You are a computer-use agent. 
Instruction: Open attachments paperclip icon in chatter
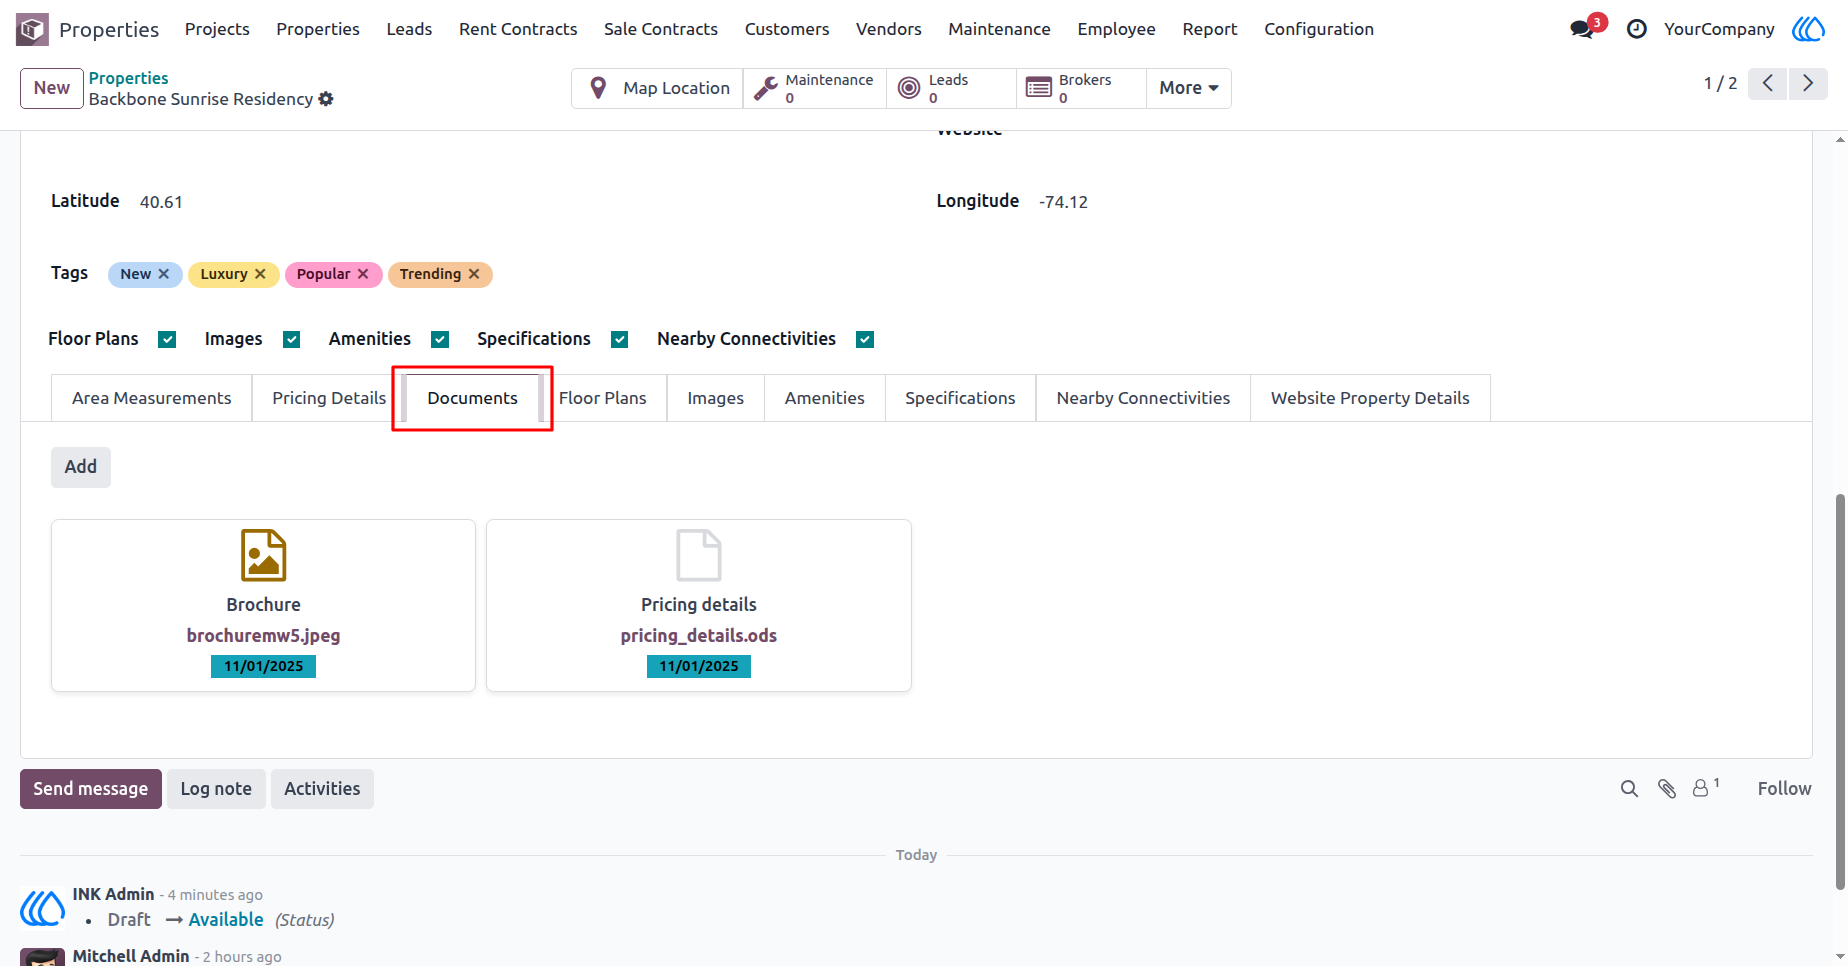click(1667, 789)
